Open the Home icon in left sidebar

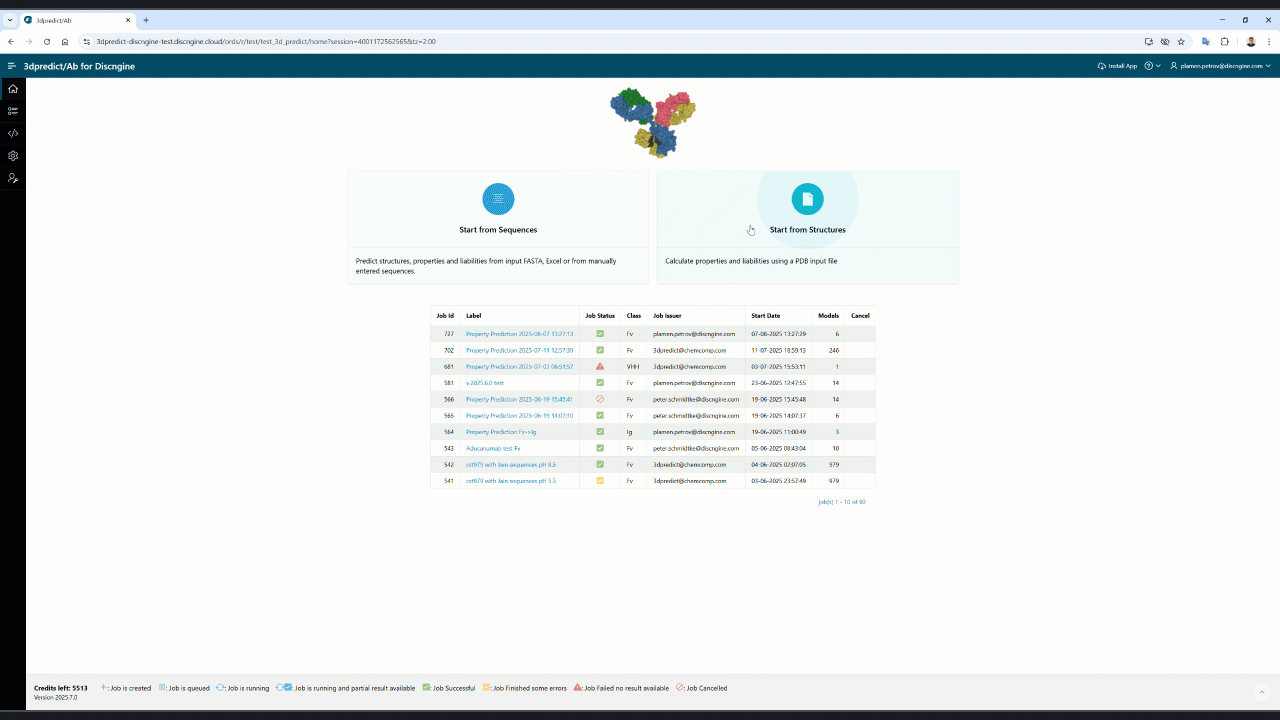[x=13, y=88]
